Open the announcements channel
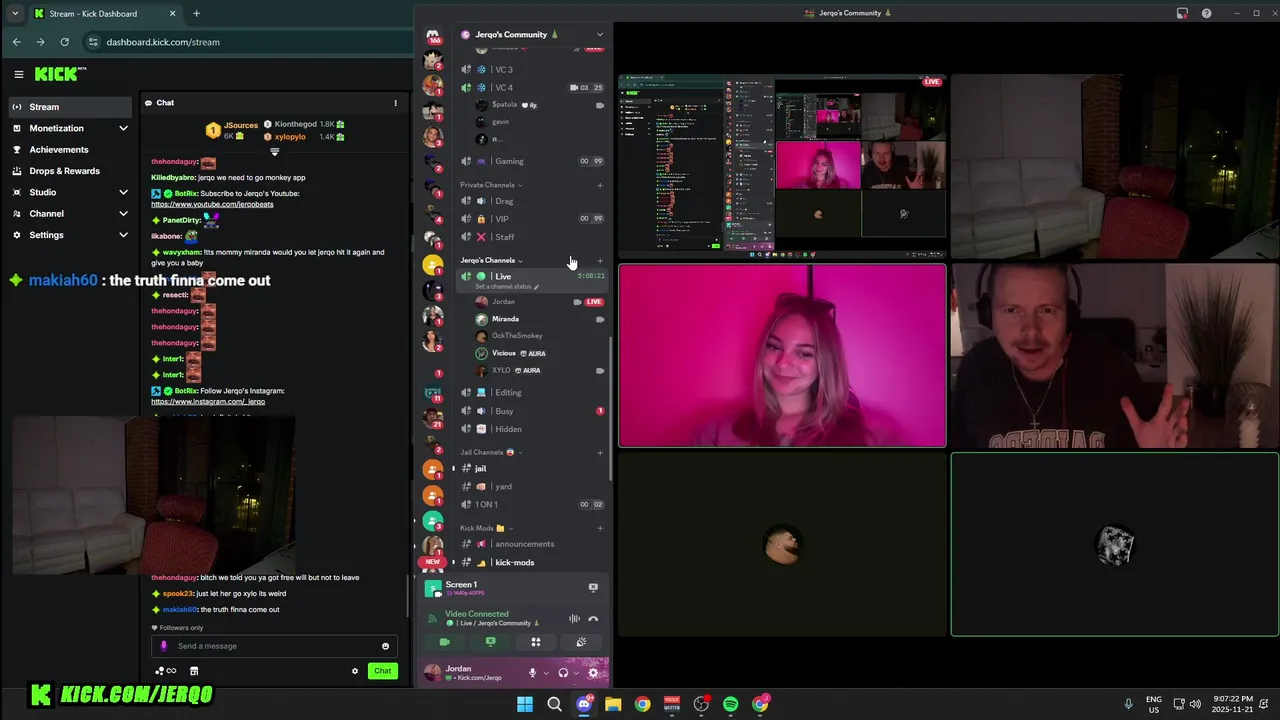Image resolution: width=1280 pixels, height=720 pixels. tap(532, 544)
